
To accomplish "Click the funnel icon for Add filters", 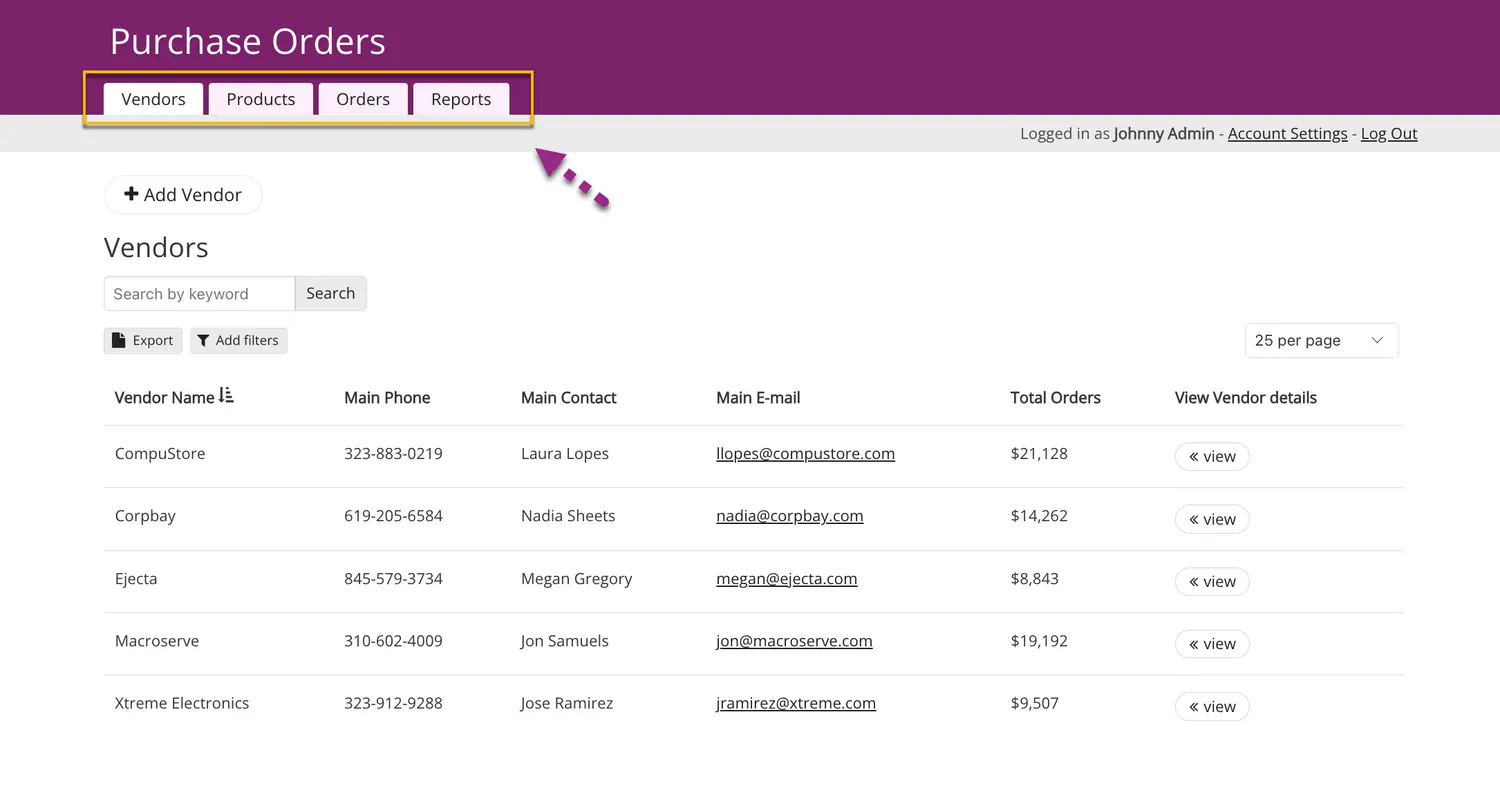I will (x=203, y=340).
